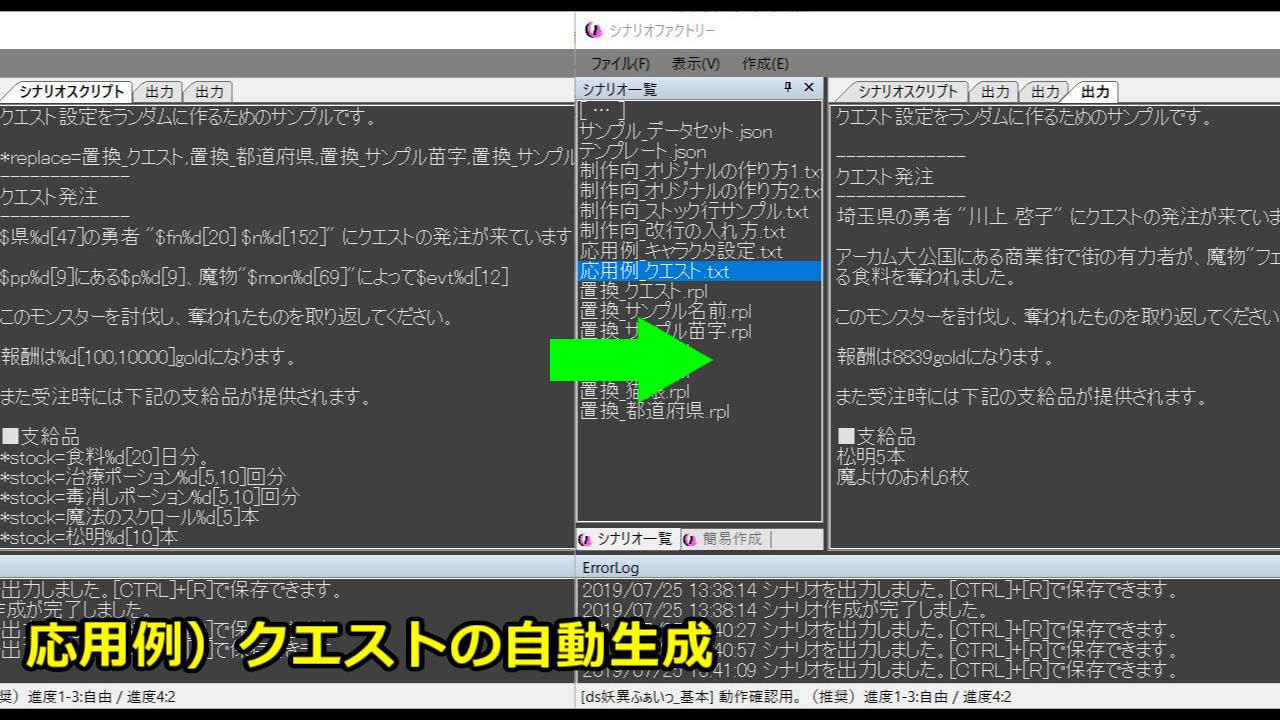Click the *replace=置換_クエスト line in script
Image resolution: width=1280 pixels, height=720 pixels.
pos(287,157)
